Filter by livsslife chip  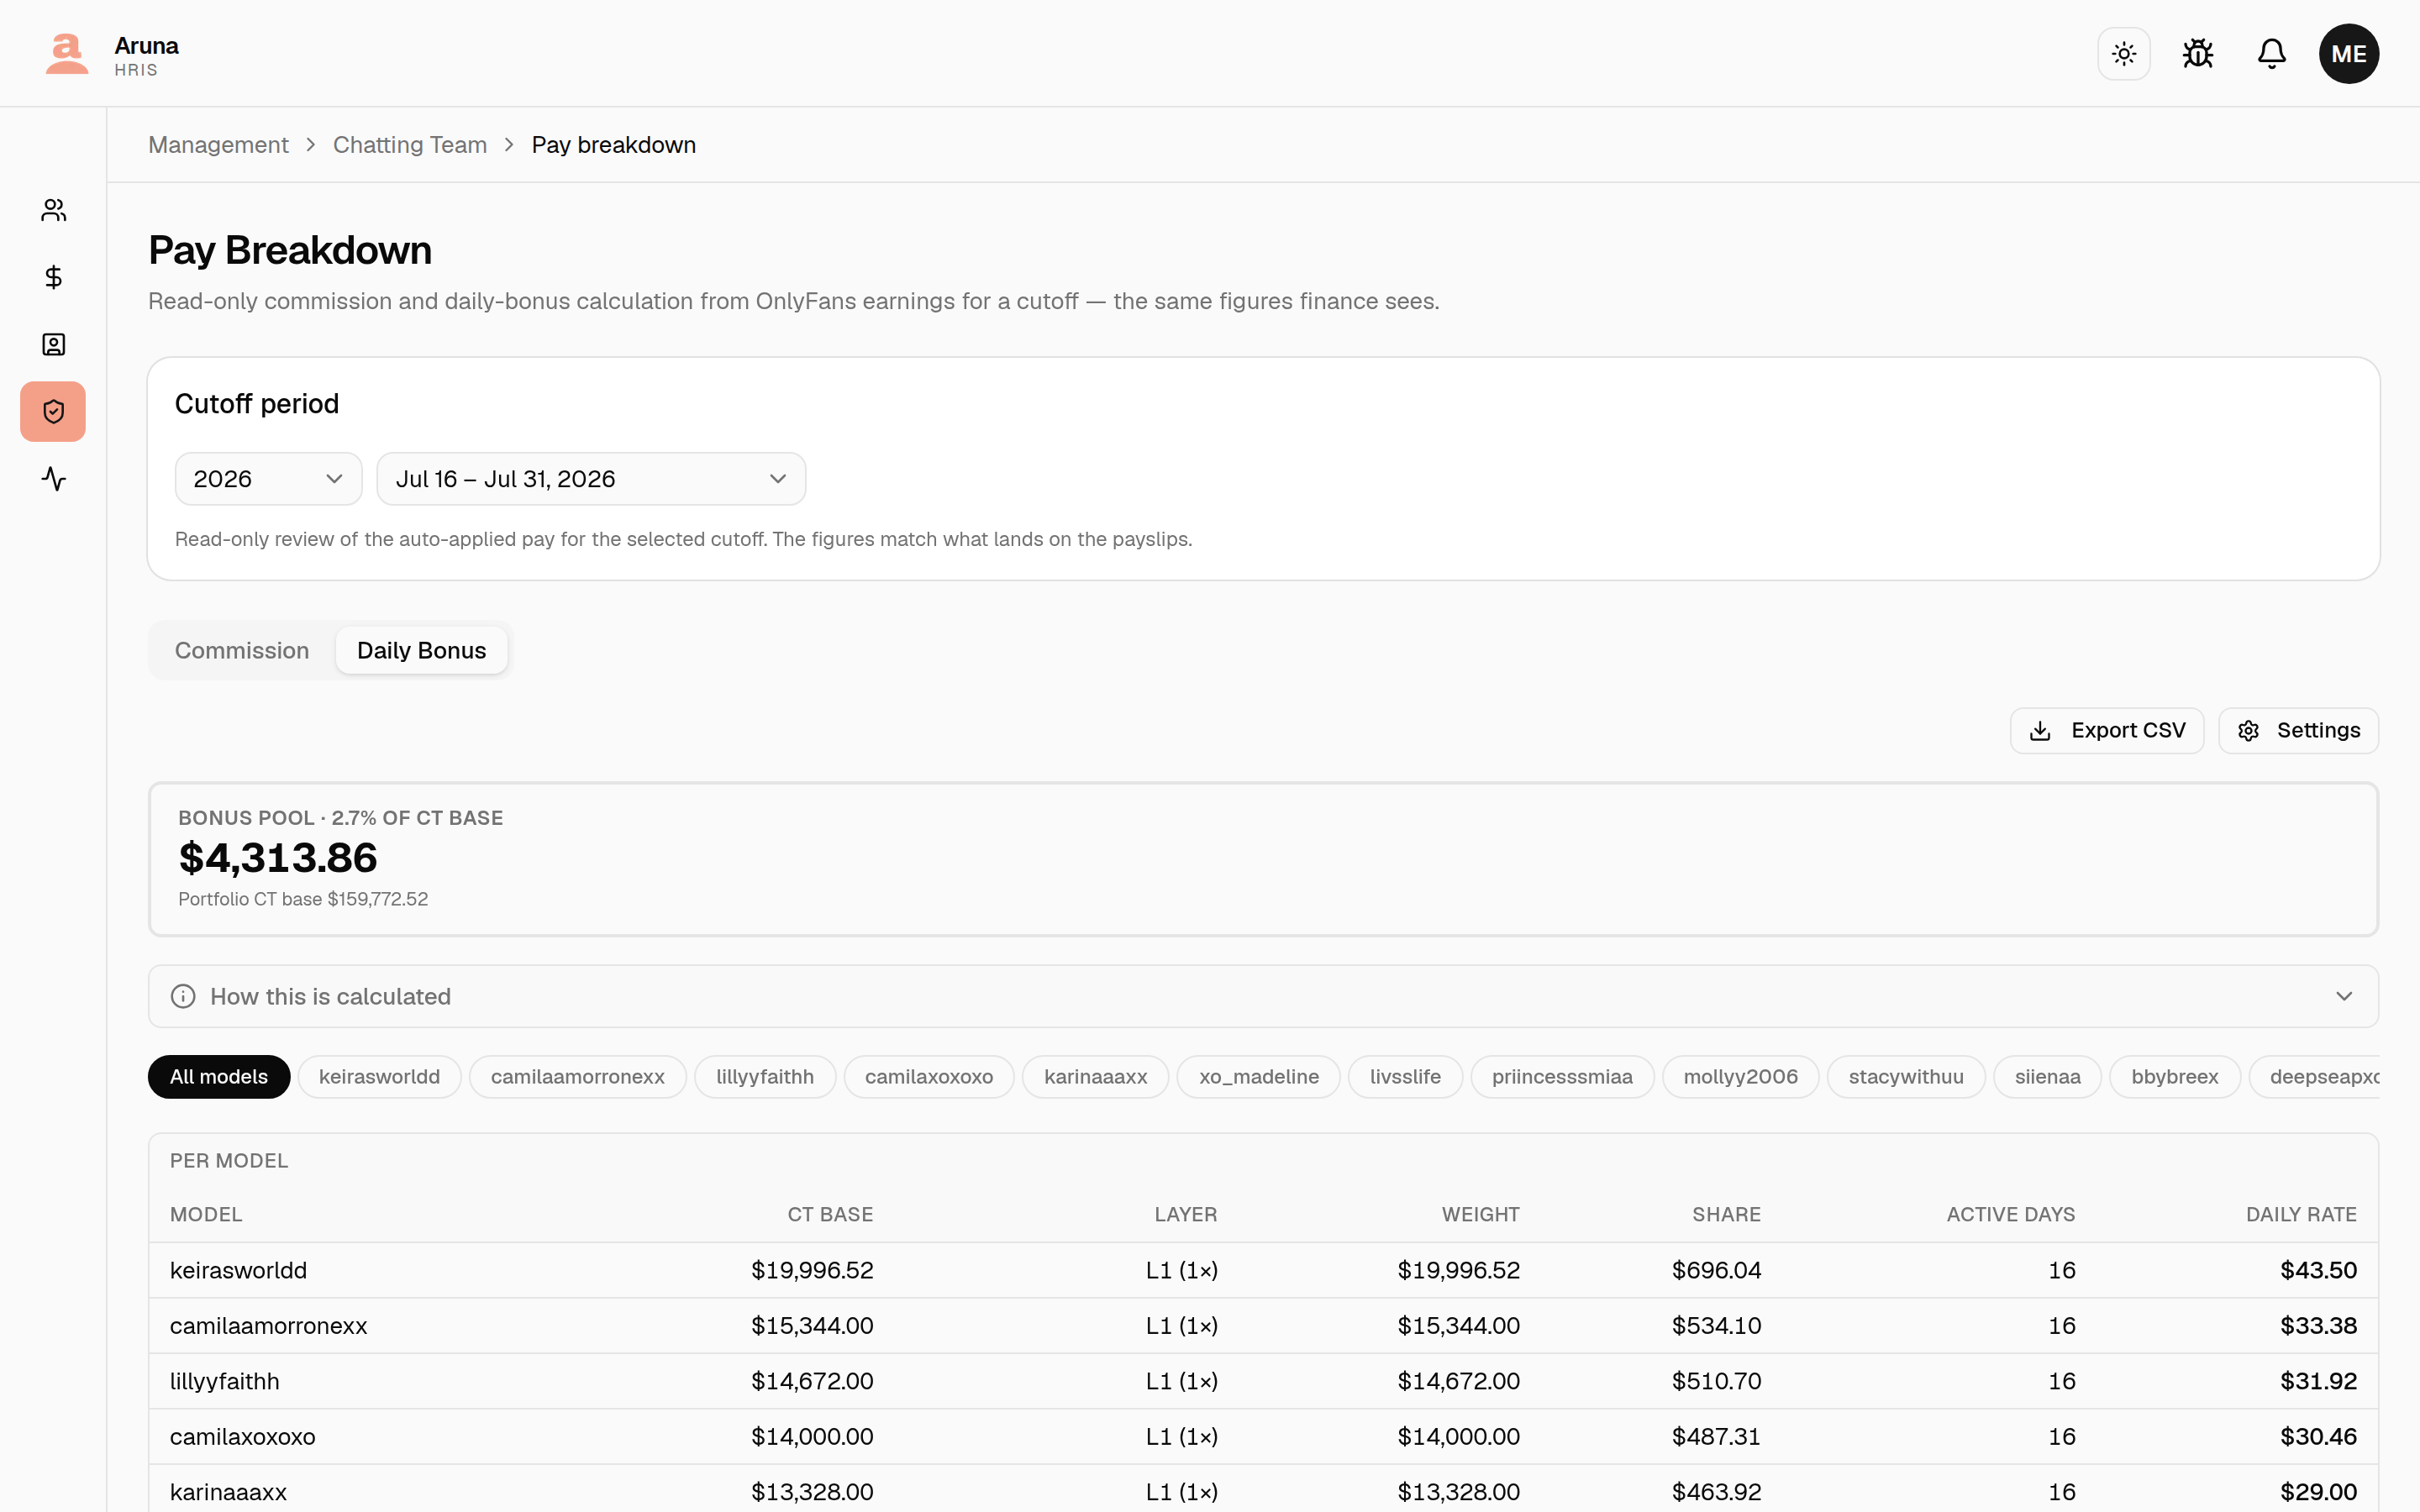click(1405, 1077)
